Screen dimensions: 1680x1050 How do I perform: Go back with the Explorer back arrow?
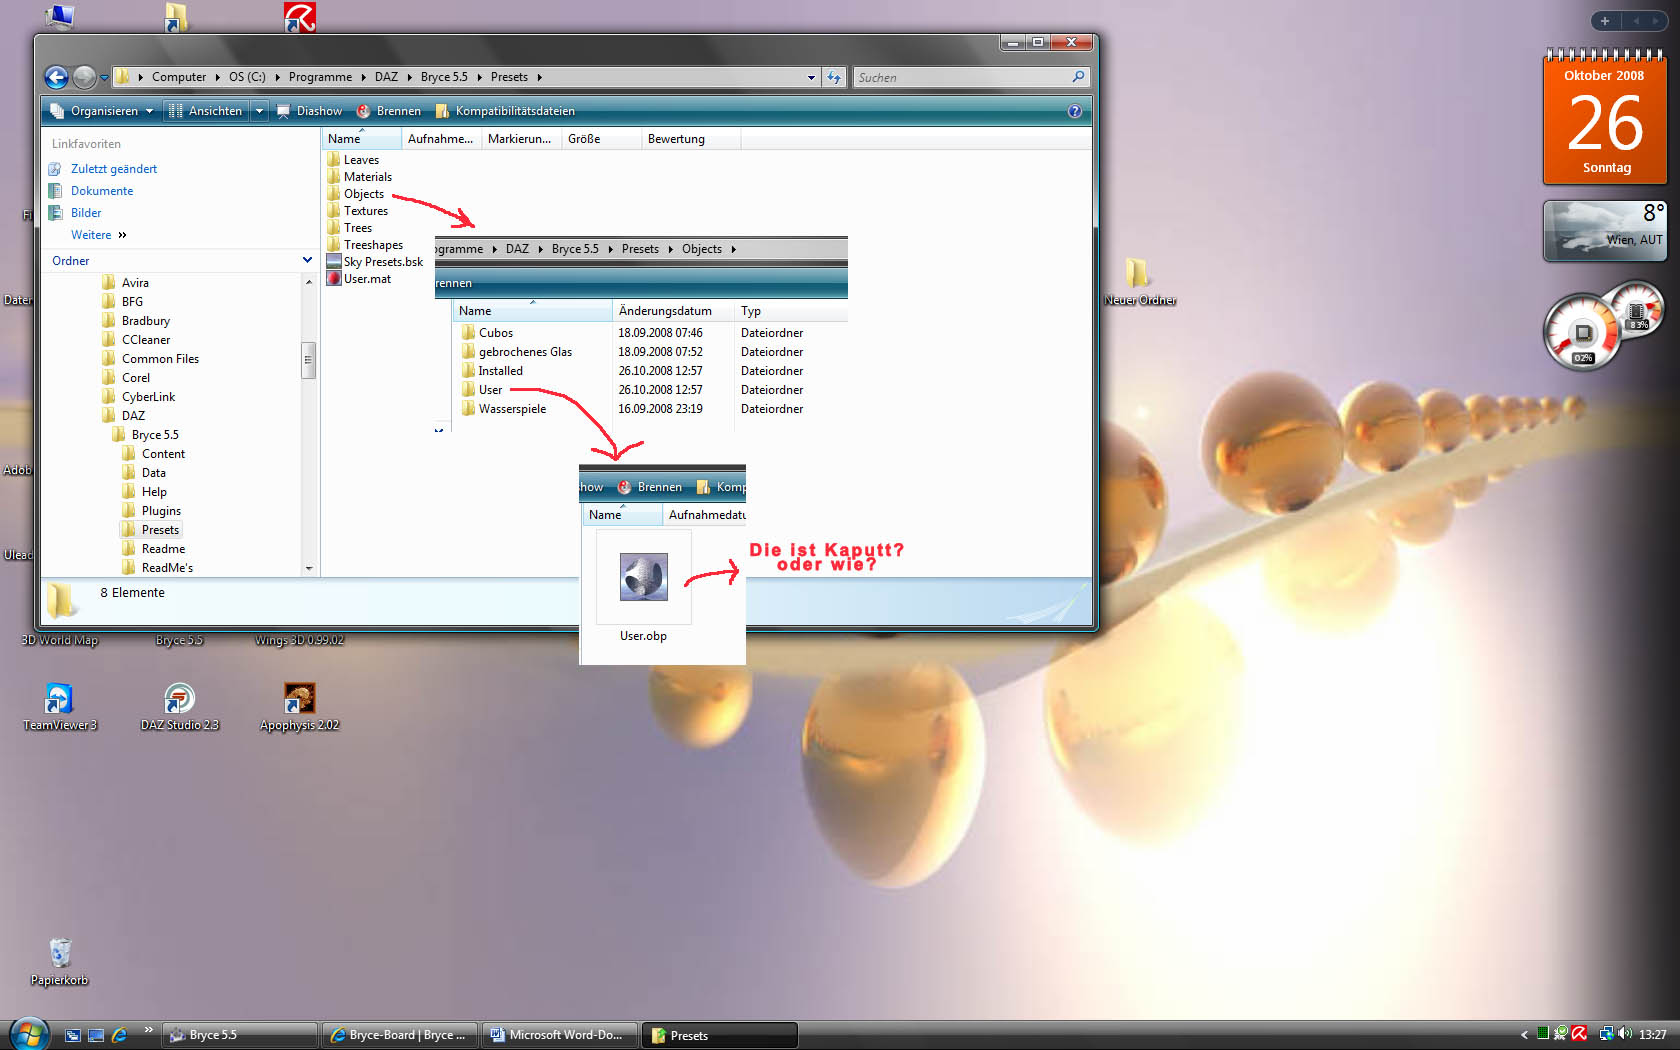coord(57,77)
